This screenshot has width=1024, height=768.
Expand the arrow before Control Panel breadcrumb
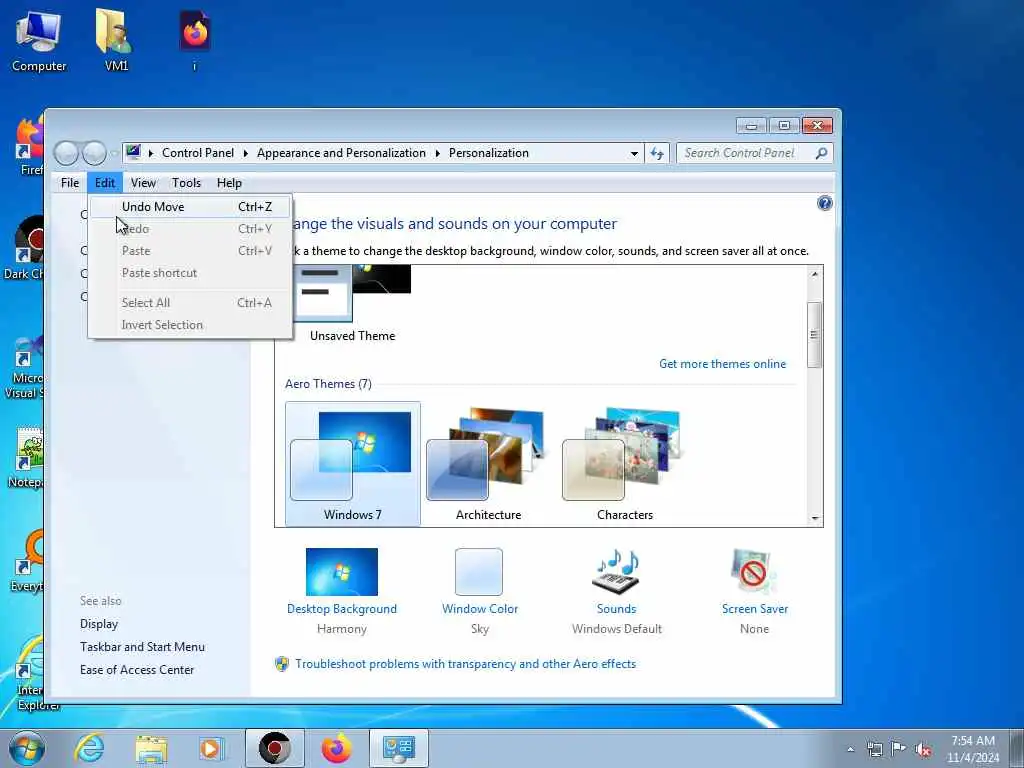[x=151, y=153]
